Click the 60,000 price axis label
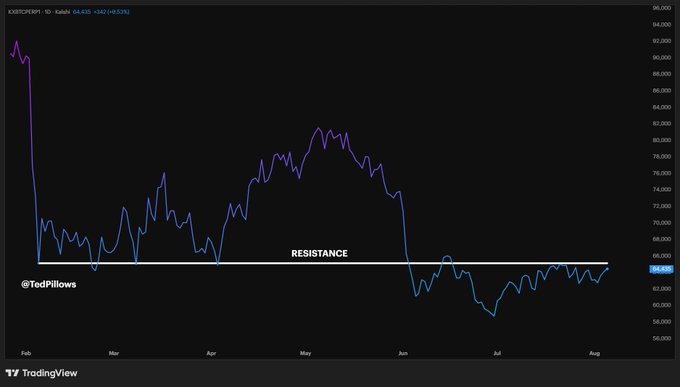680x387 pixels. [662, 305]
